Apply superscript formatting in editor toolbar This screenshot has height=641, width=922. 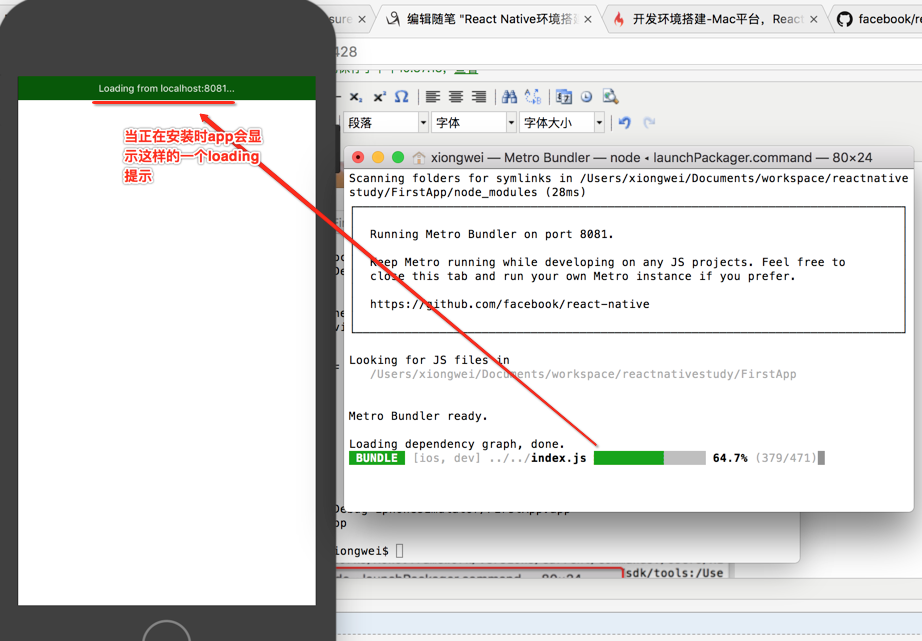(x=380, y=97)
